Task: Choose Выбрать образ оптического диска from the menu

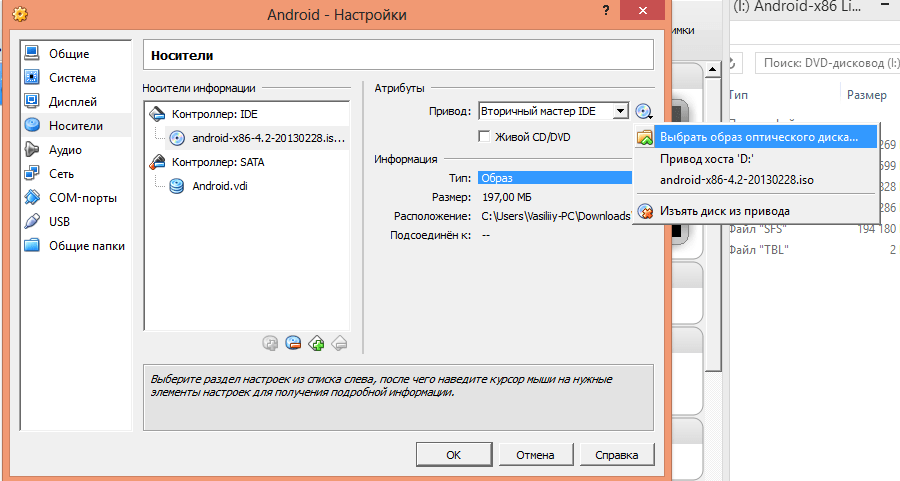Action: [758, 136]
